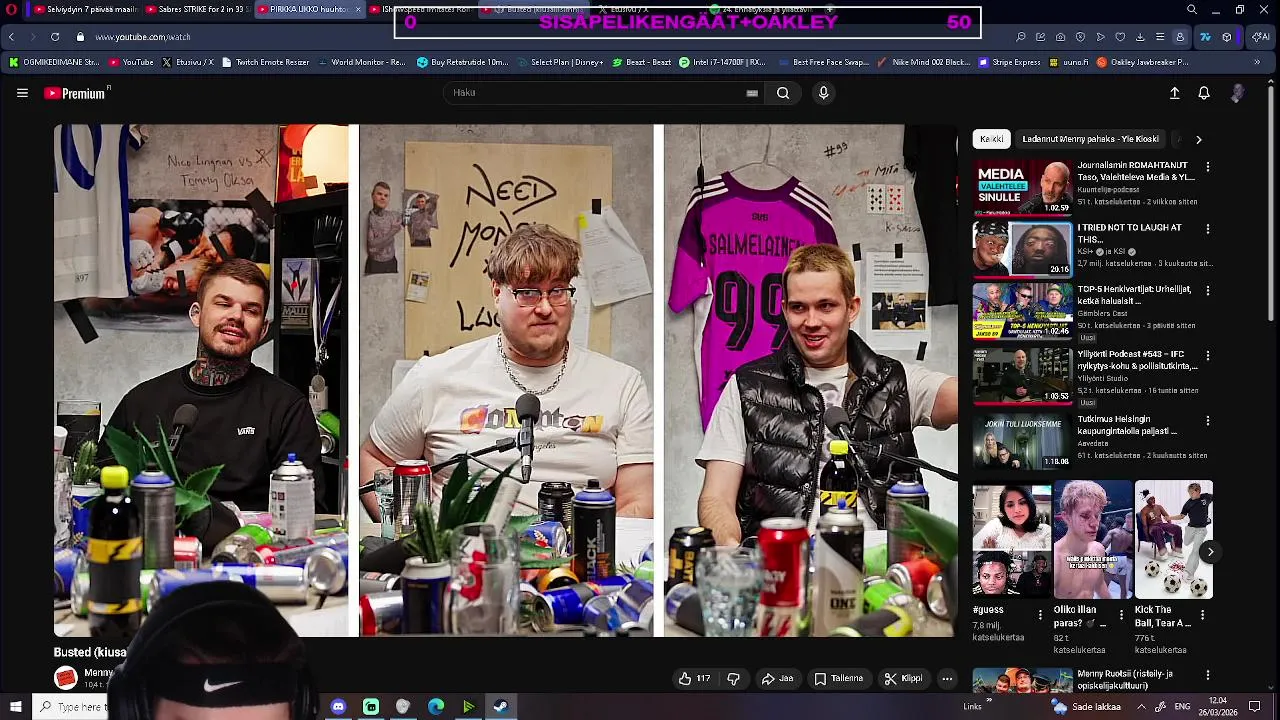Open the browser tab search magnifier icon
Viewport: 1280px width, 720px height.
tap(1192, 10)
